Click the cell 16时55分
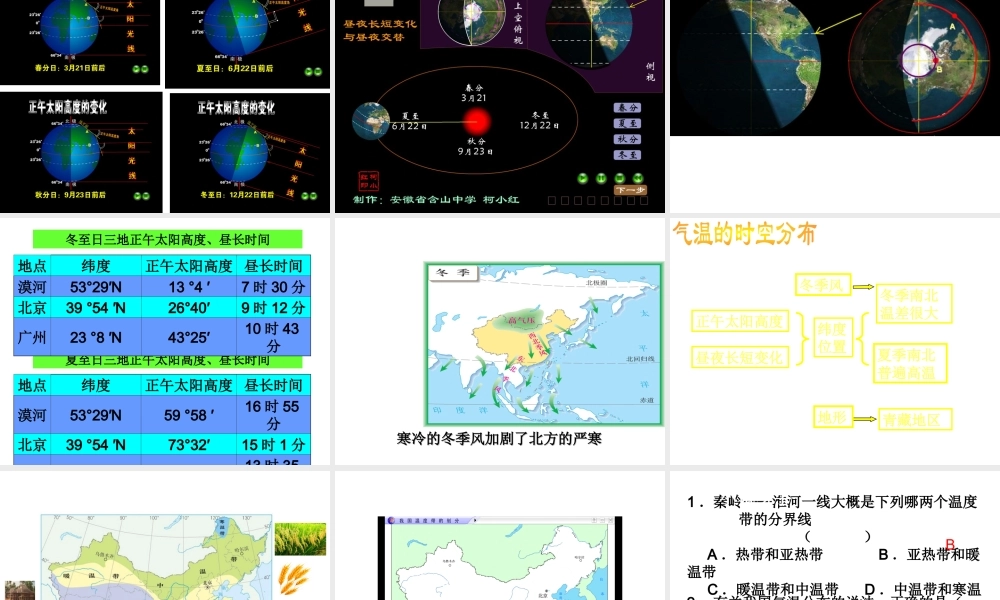Screen dimensions: 1000x600 pos(273,415)
